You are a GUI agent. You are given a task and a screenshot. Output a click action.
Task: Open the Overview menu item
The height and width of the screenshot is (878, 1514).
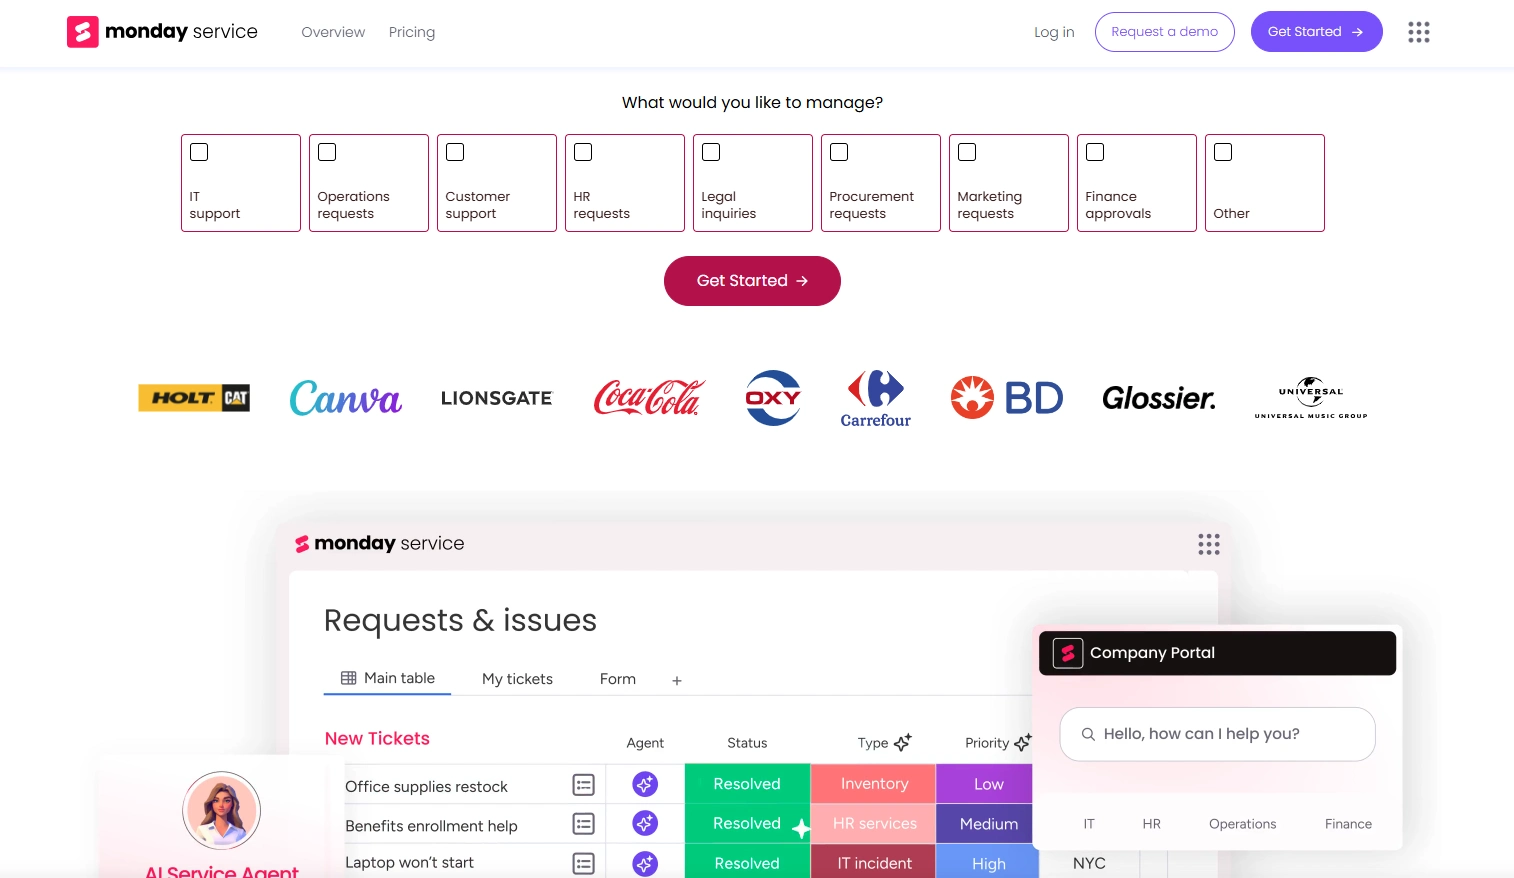pyautogui.click(x=333, y=32)
